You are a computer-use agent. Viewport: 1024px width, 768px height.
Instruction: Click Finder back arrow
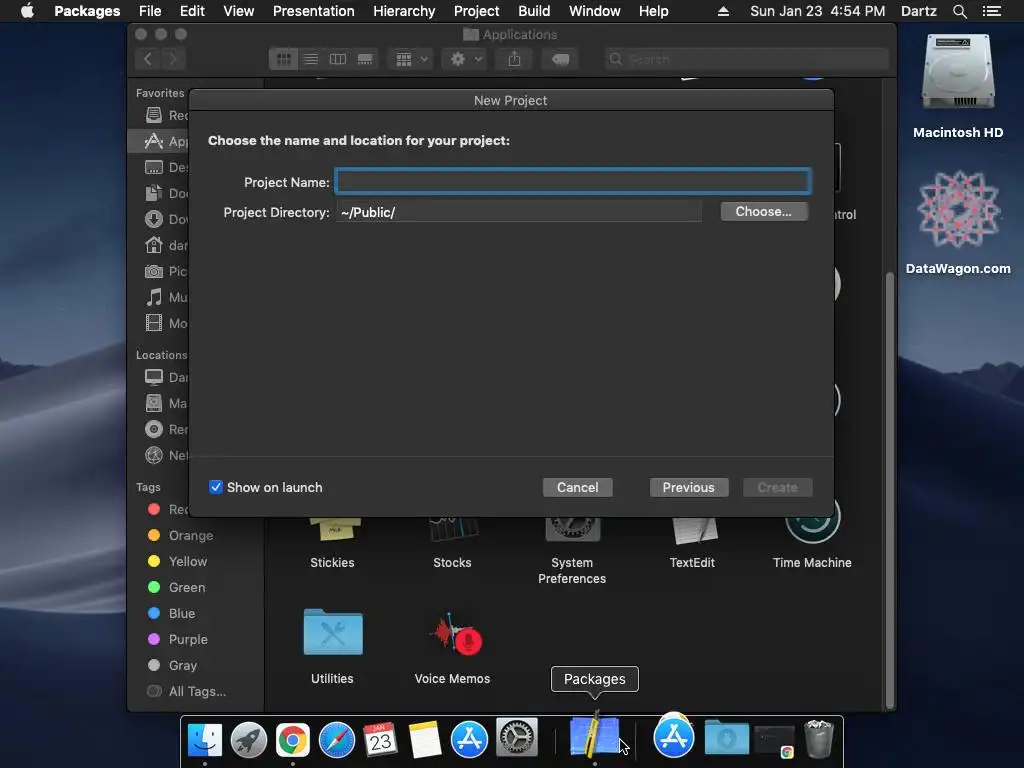click(148, 59)
